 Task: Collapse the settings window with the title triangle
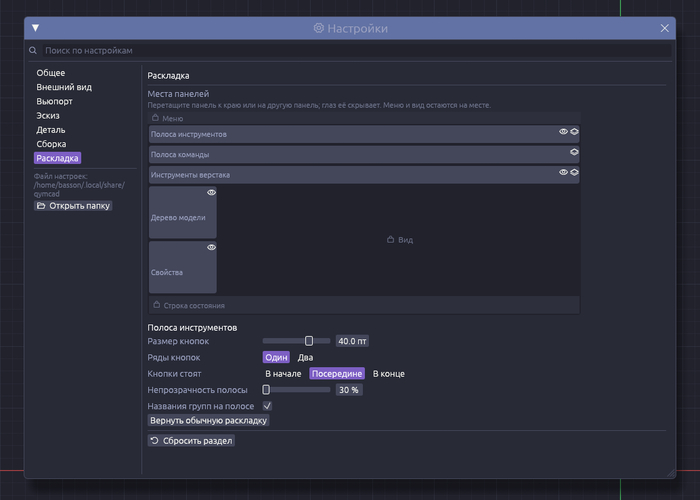click(36, 28)
